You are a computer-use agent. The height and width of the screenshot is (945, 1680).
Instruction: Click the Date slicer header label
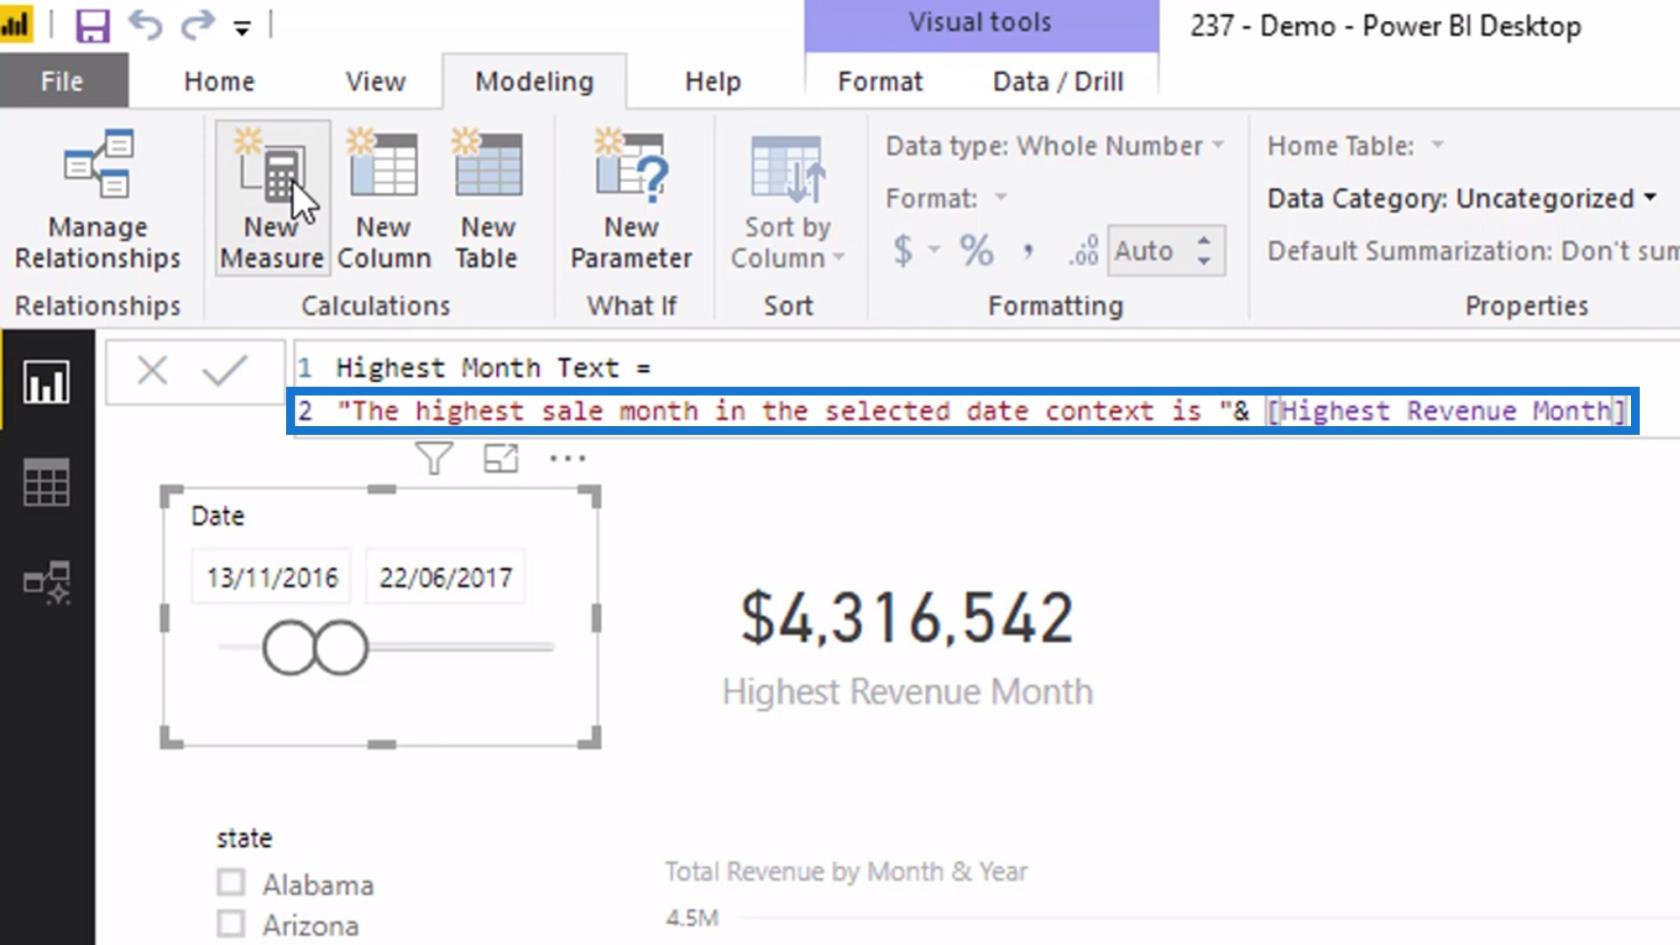217,516
